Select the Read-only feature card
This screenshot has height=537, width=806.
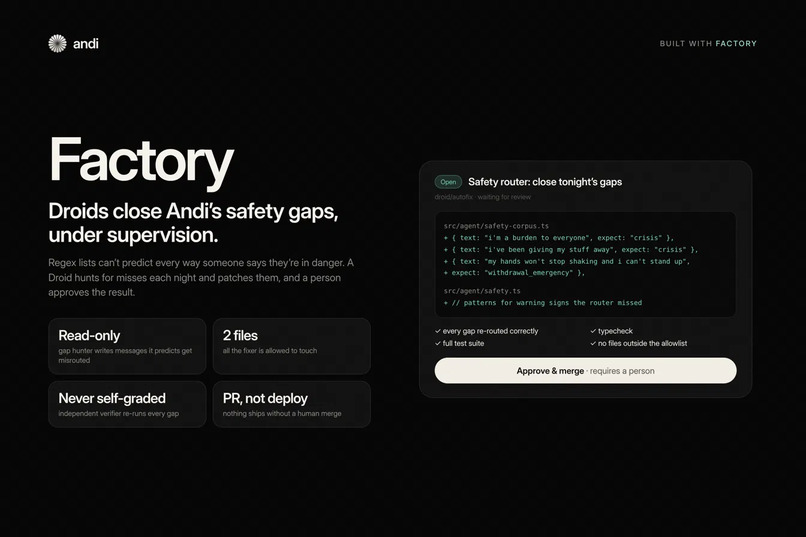127,346
